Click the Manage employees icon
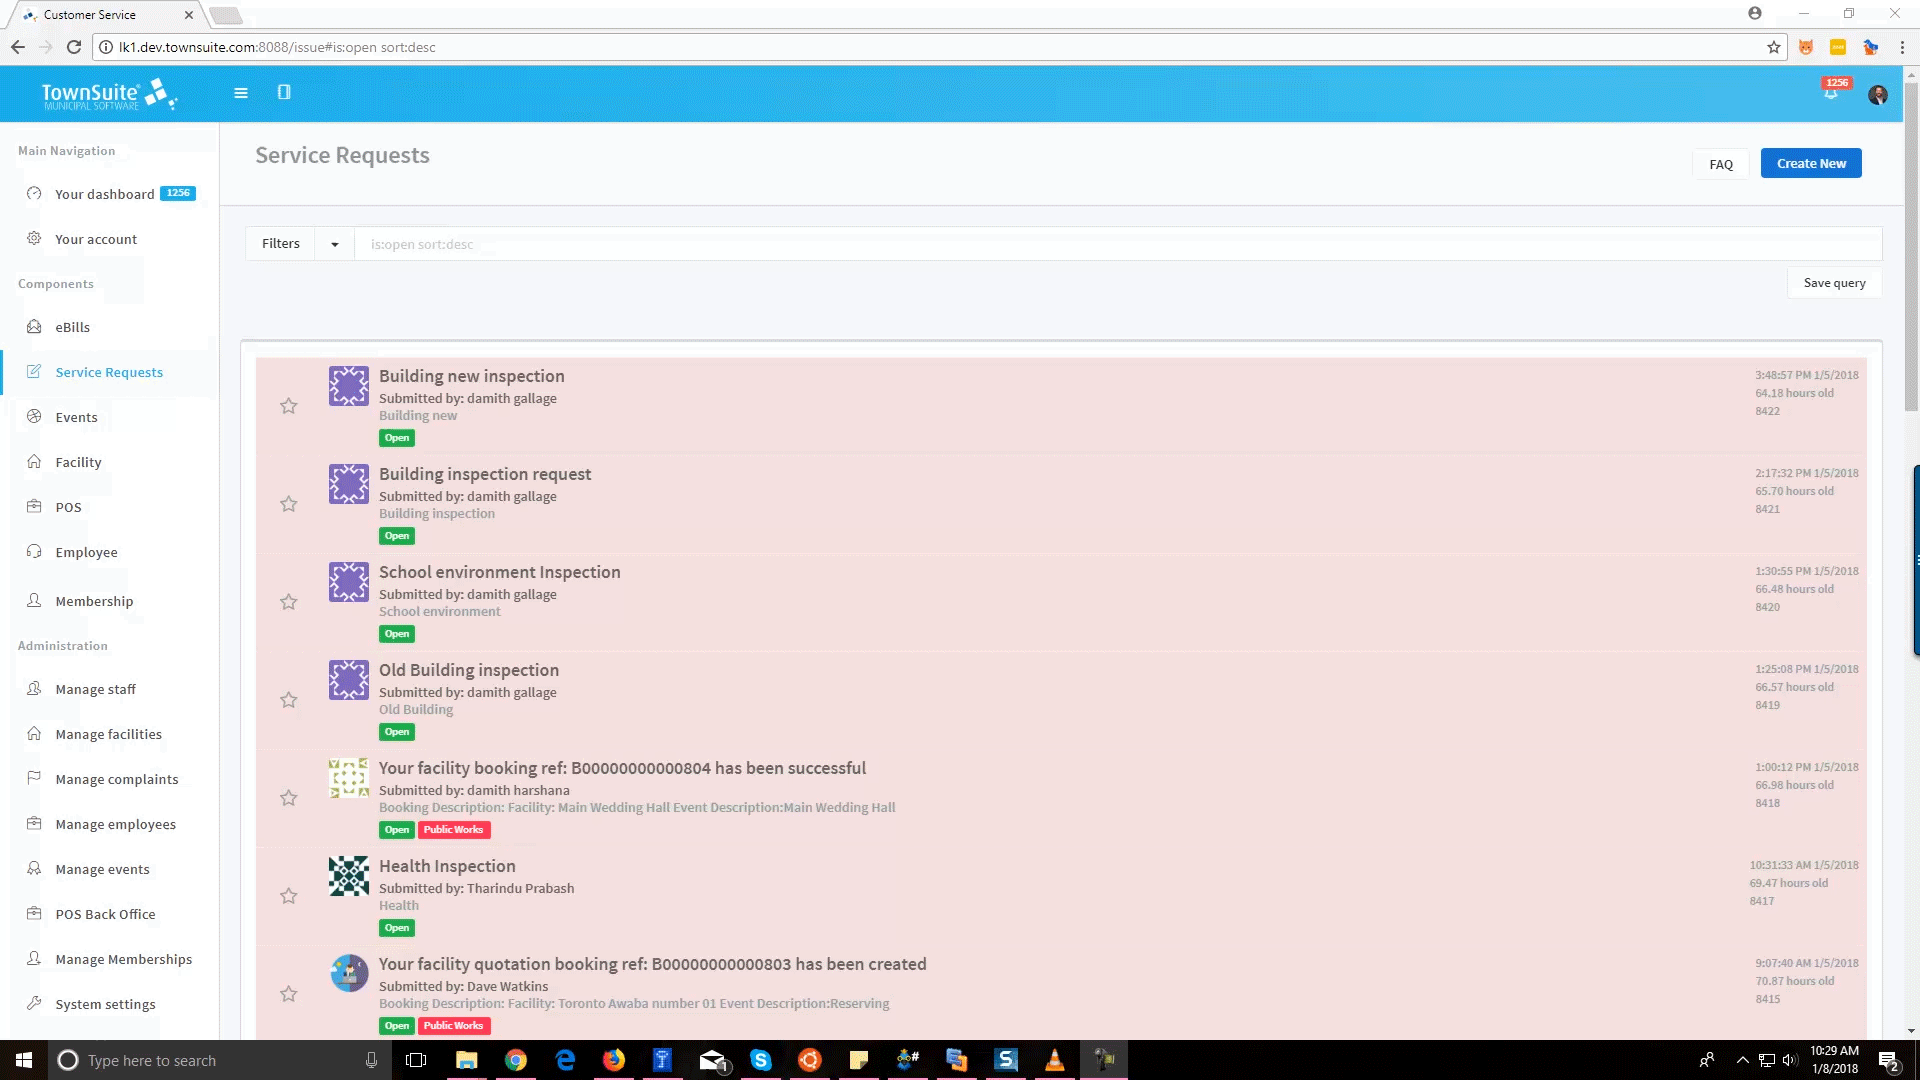The image size is (1920, 1080). (x=34, y=823)
